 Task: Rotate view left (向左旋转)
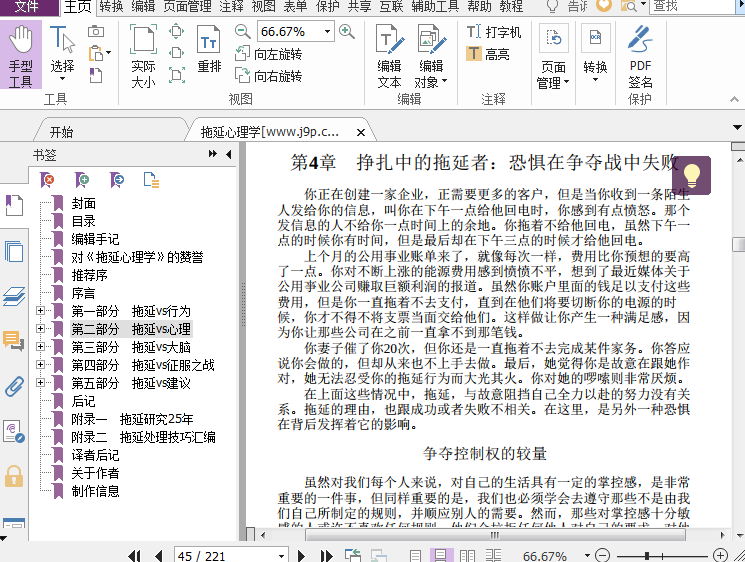pos(268,54)
